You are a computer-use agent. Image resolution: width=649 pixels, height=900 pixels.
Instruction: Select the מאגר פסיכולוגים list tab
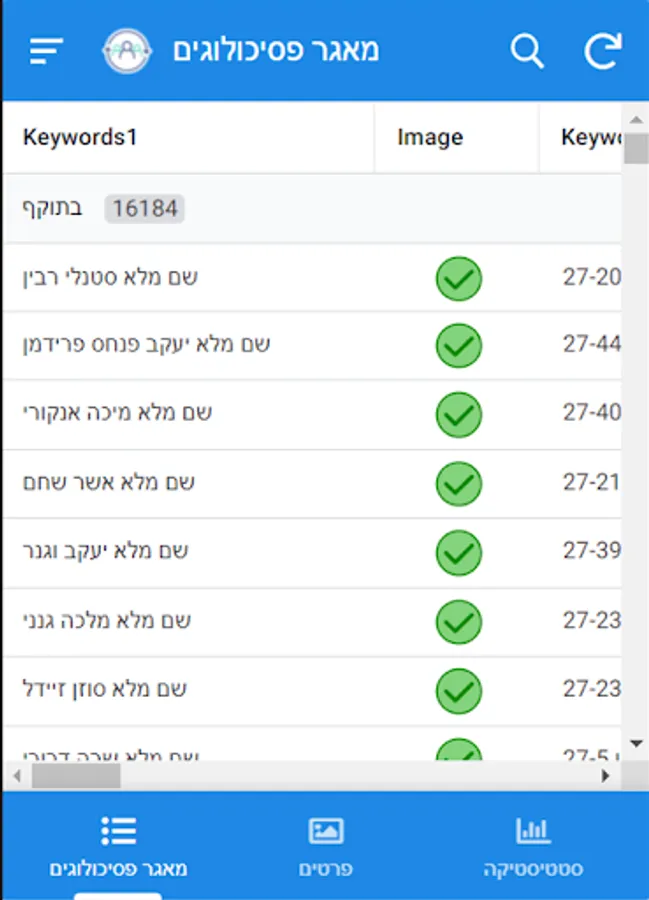[118, 846]
